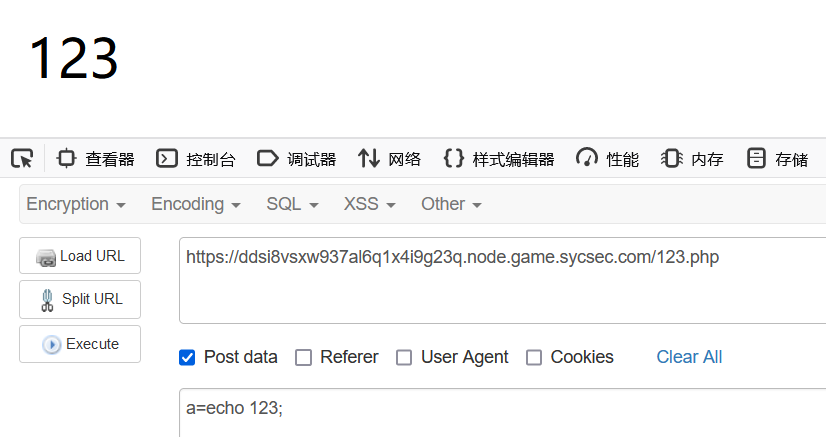Tick the Cookies checkbox

click(534, 357)
